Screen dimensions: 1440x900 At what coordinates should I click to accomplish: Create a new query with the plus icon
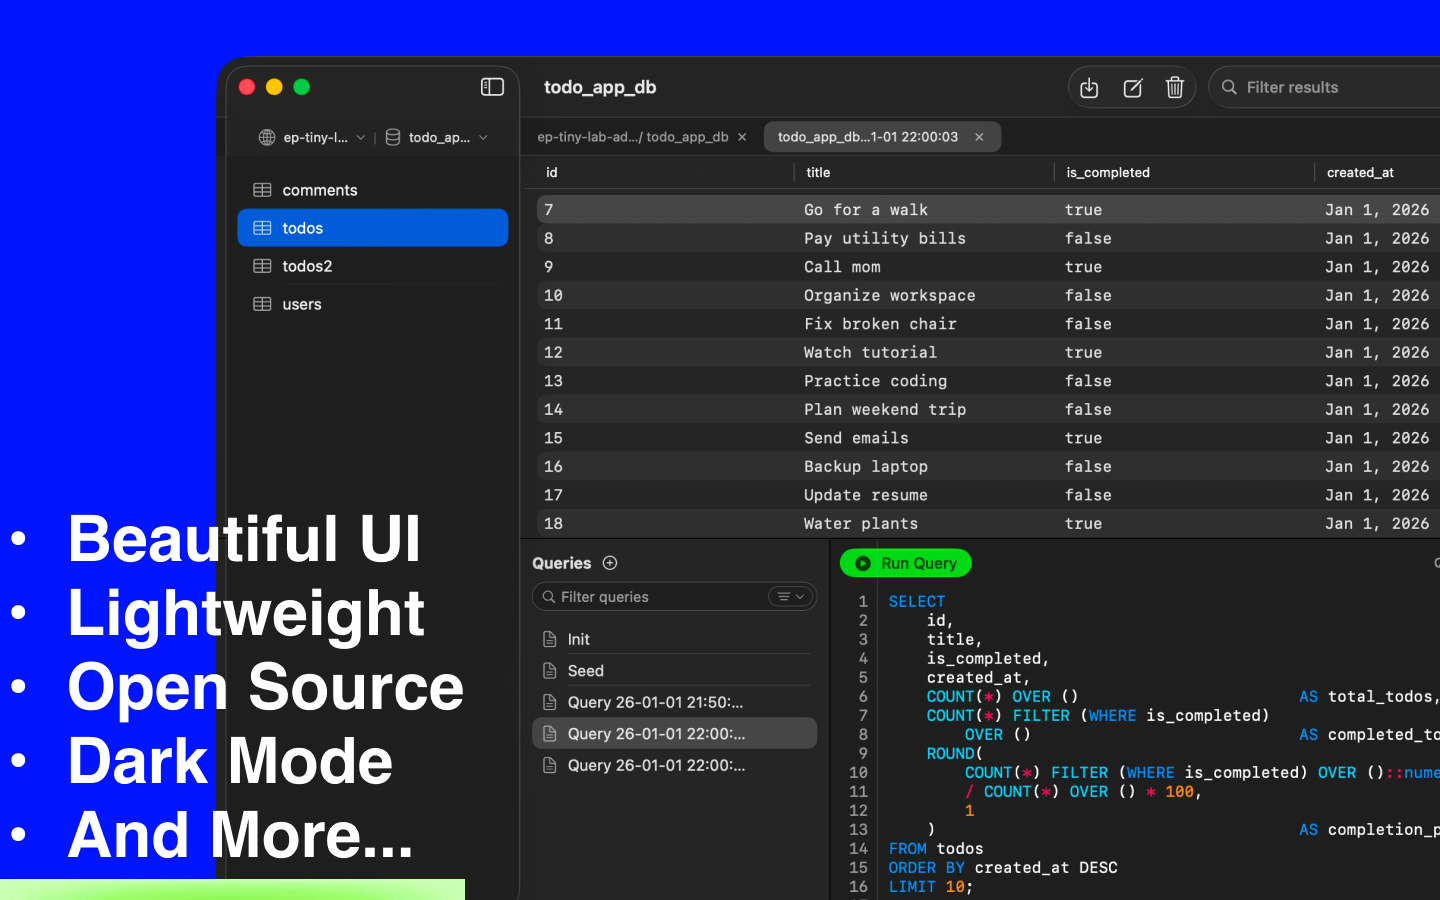[x=610, y=563]
